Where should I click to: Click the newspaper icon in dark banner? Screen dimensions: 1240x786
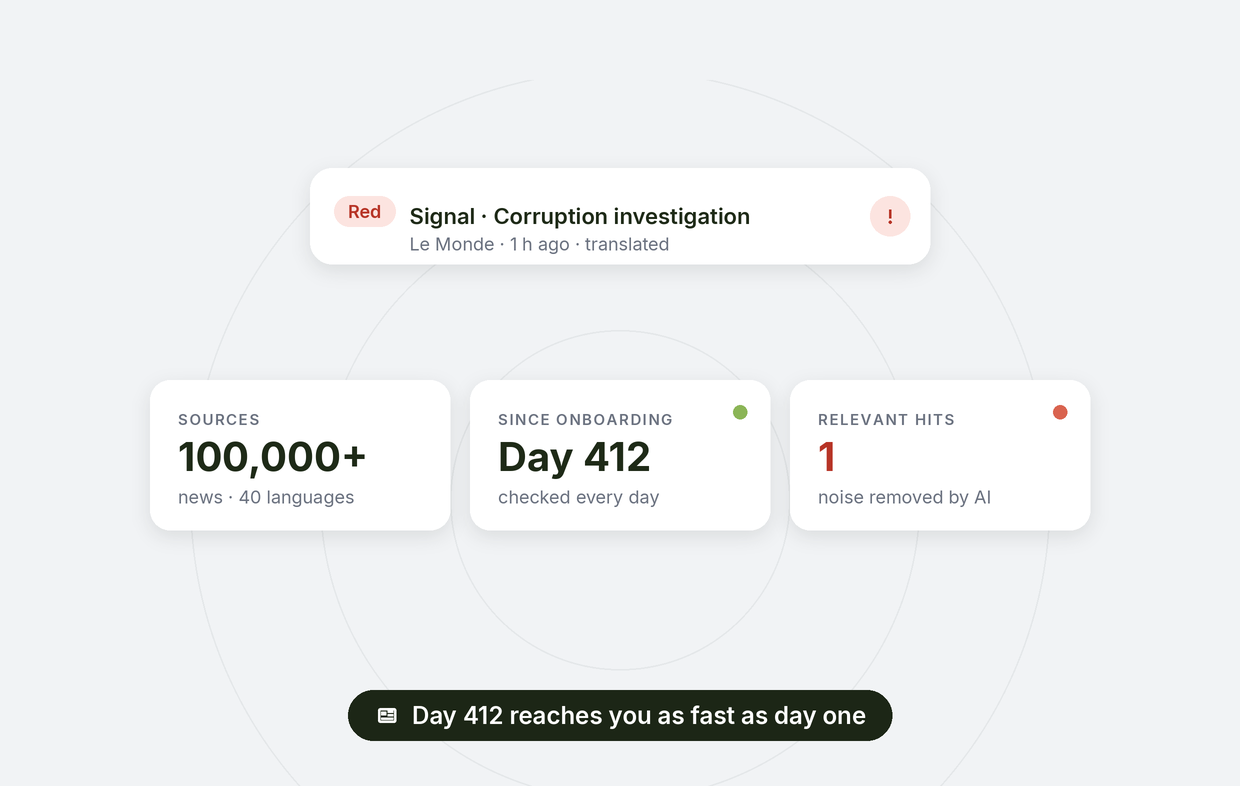(x=387, y=716)
